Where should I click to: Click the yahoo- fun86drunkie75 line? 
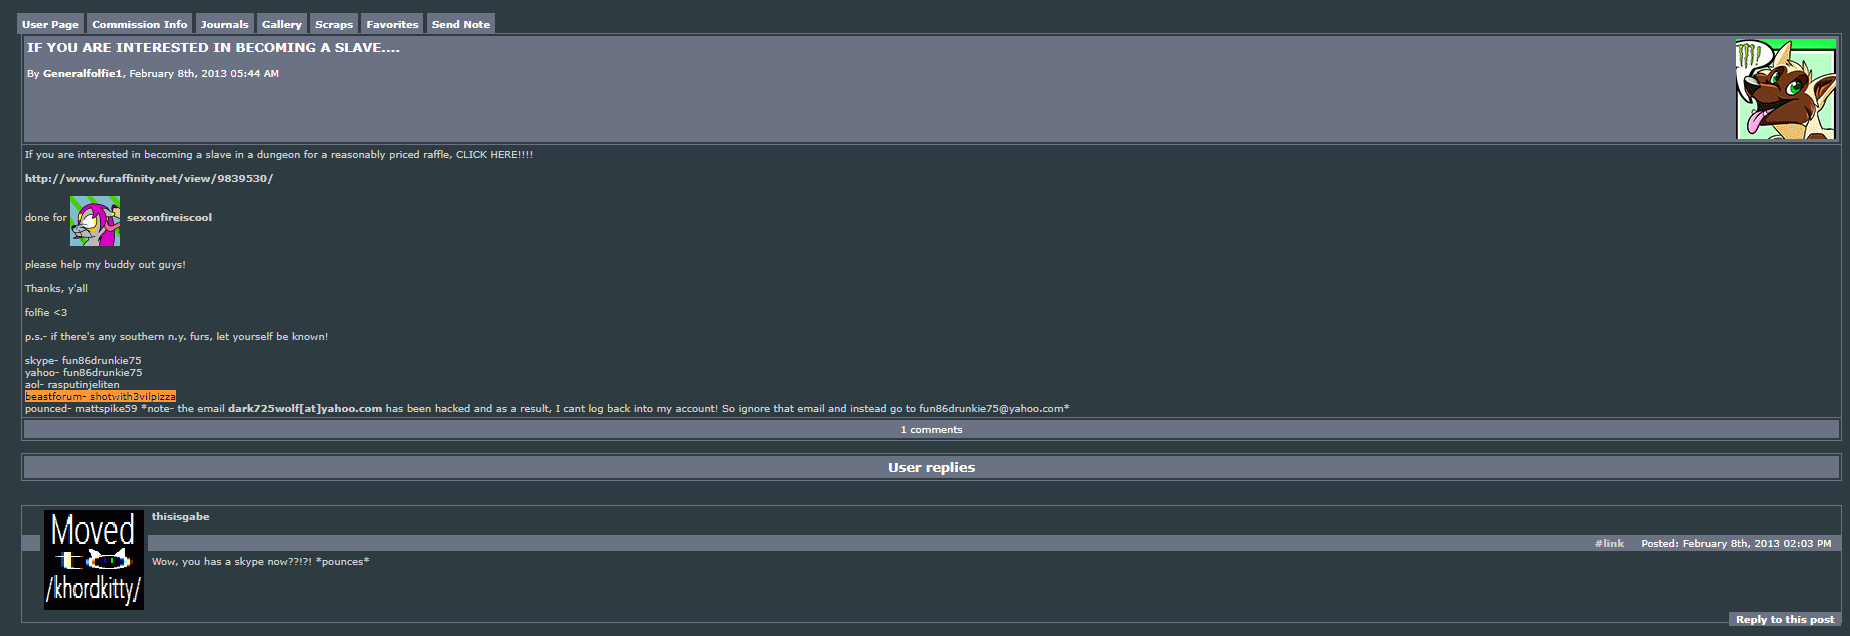click(x=84, y=373)
